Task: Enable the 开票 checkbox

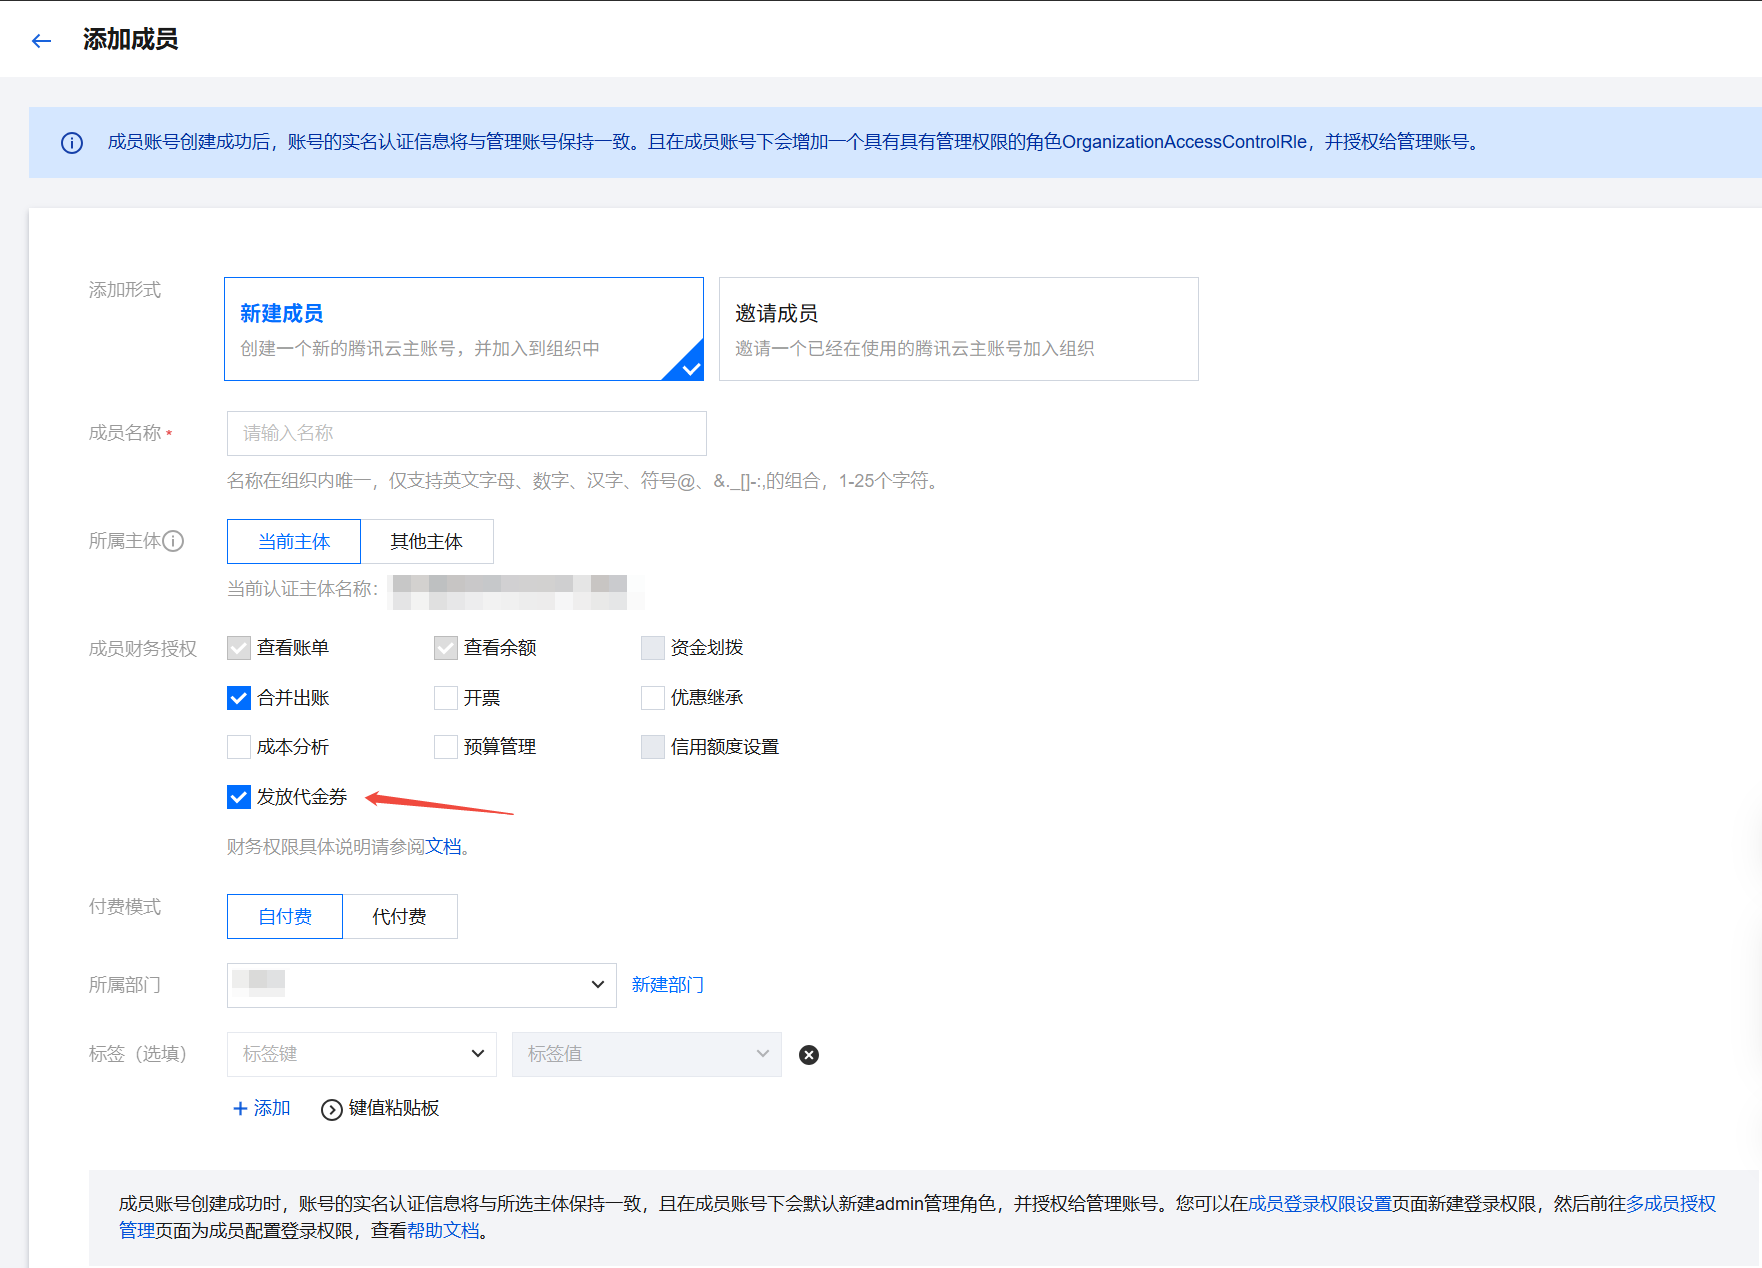Action: point(446,698)
